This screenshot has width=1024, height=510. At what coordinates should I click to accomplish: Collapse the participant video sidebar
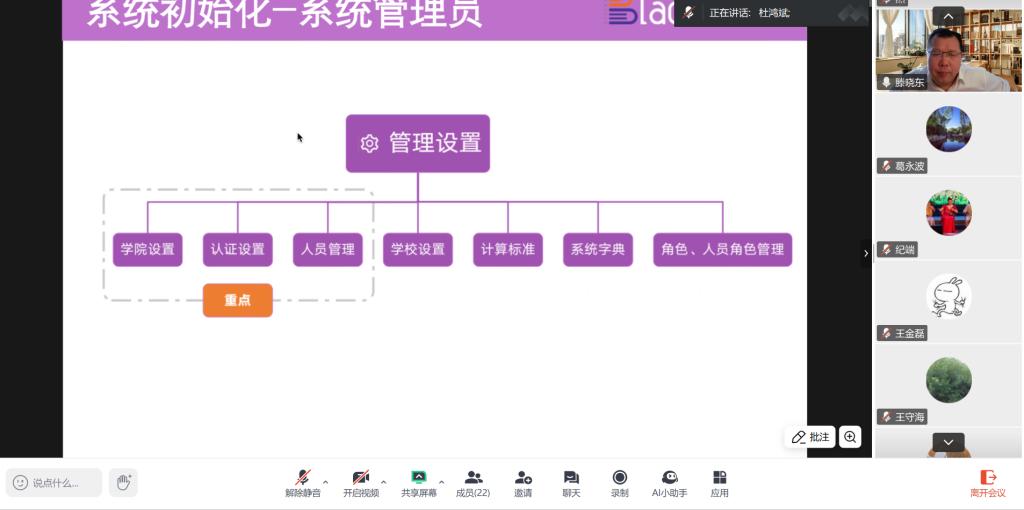click(x=866, y=253)
